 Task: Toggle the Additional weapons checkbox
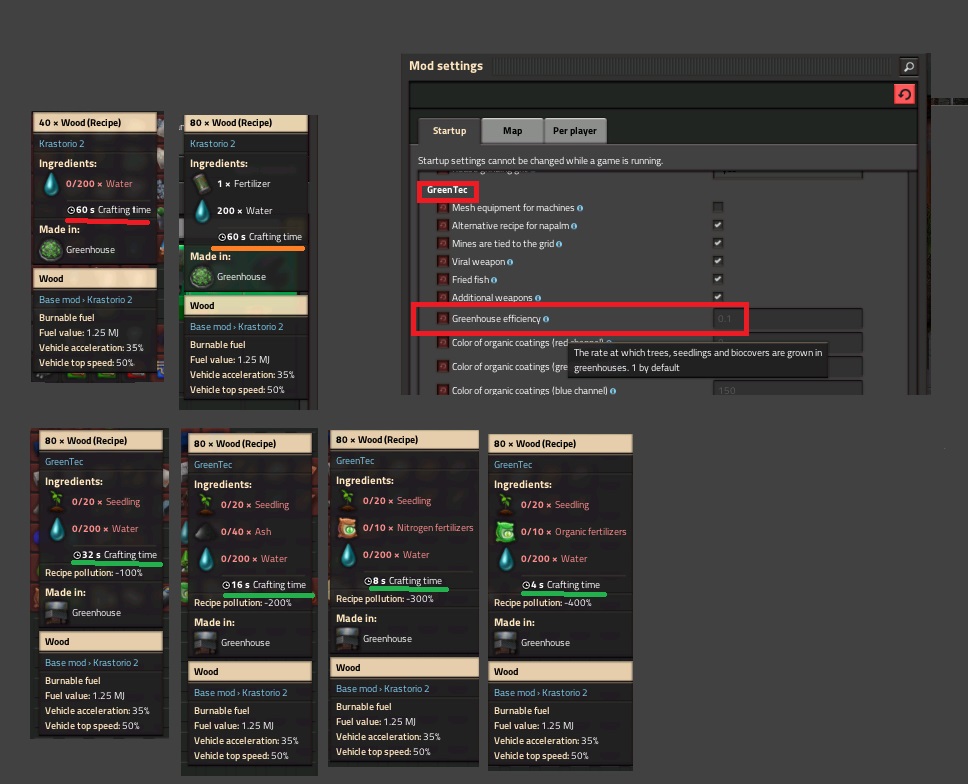pos(718,297)
